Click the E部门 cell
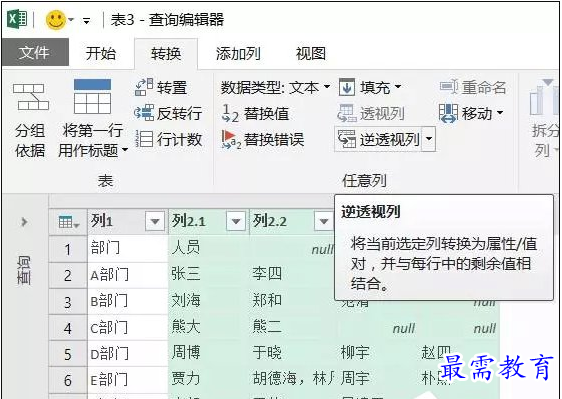This screenshot has width=562, height=399. click(x=128, y=380)
